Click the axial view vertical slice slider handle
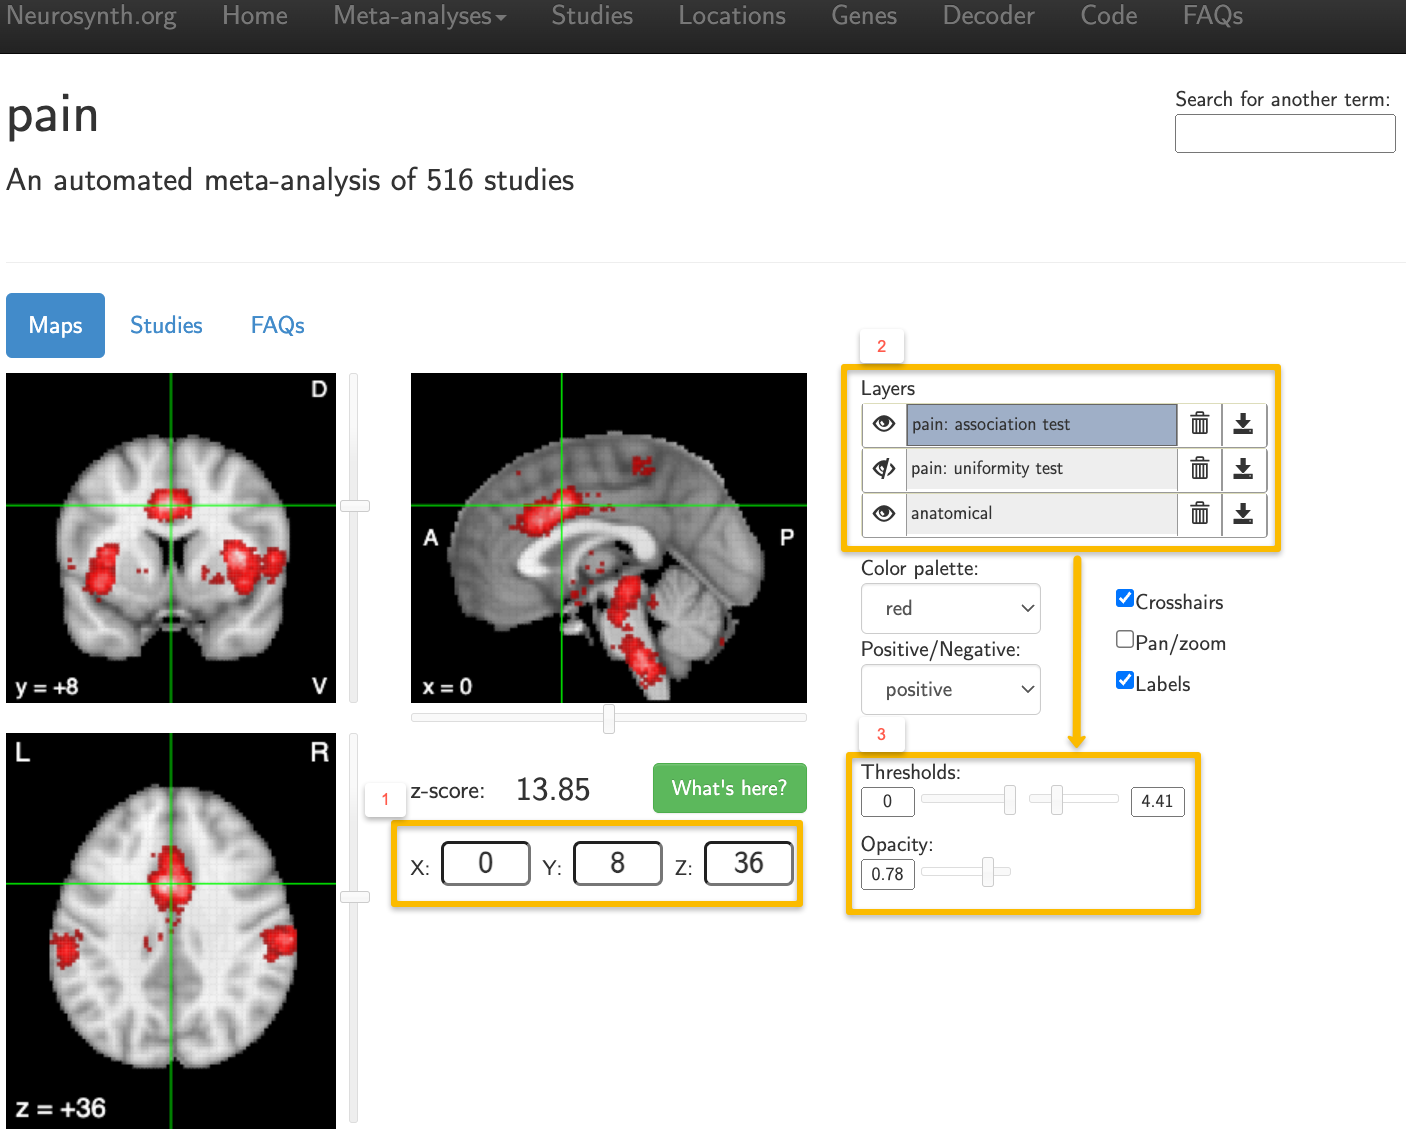Image resolution: width=1406 pixels, height=1143 pixels. (x=355, y=897)
